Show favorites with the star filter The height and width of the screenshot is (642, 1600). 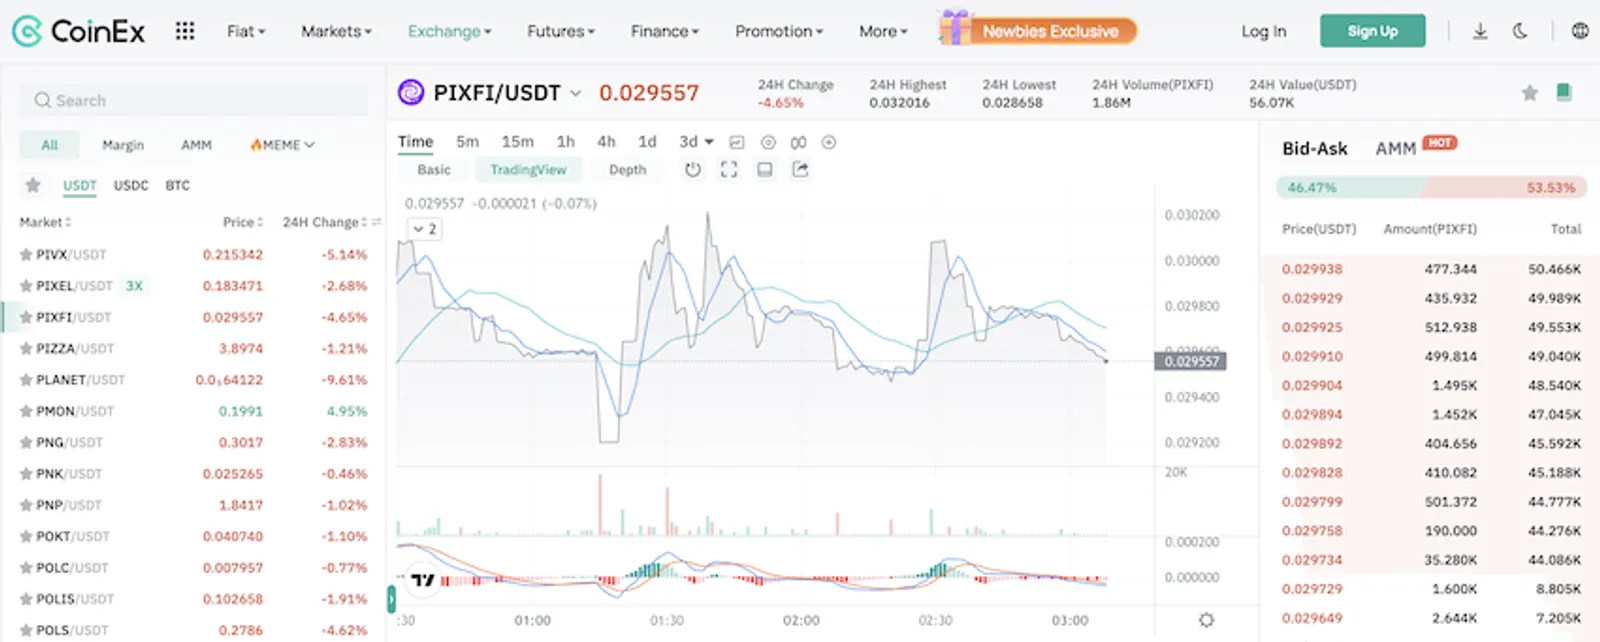33,185
